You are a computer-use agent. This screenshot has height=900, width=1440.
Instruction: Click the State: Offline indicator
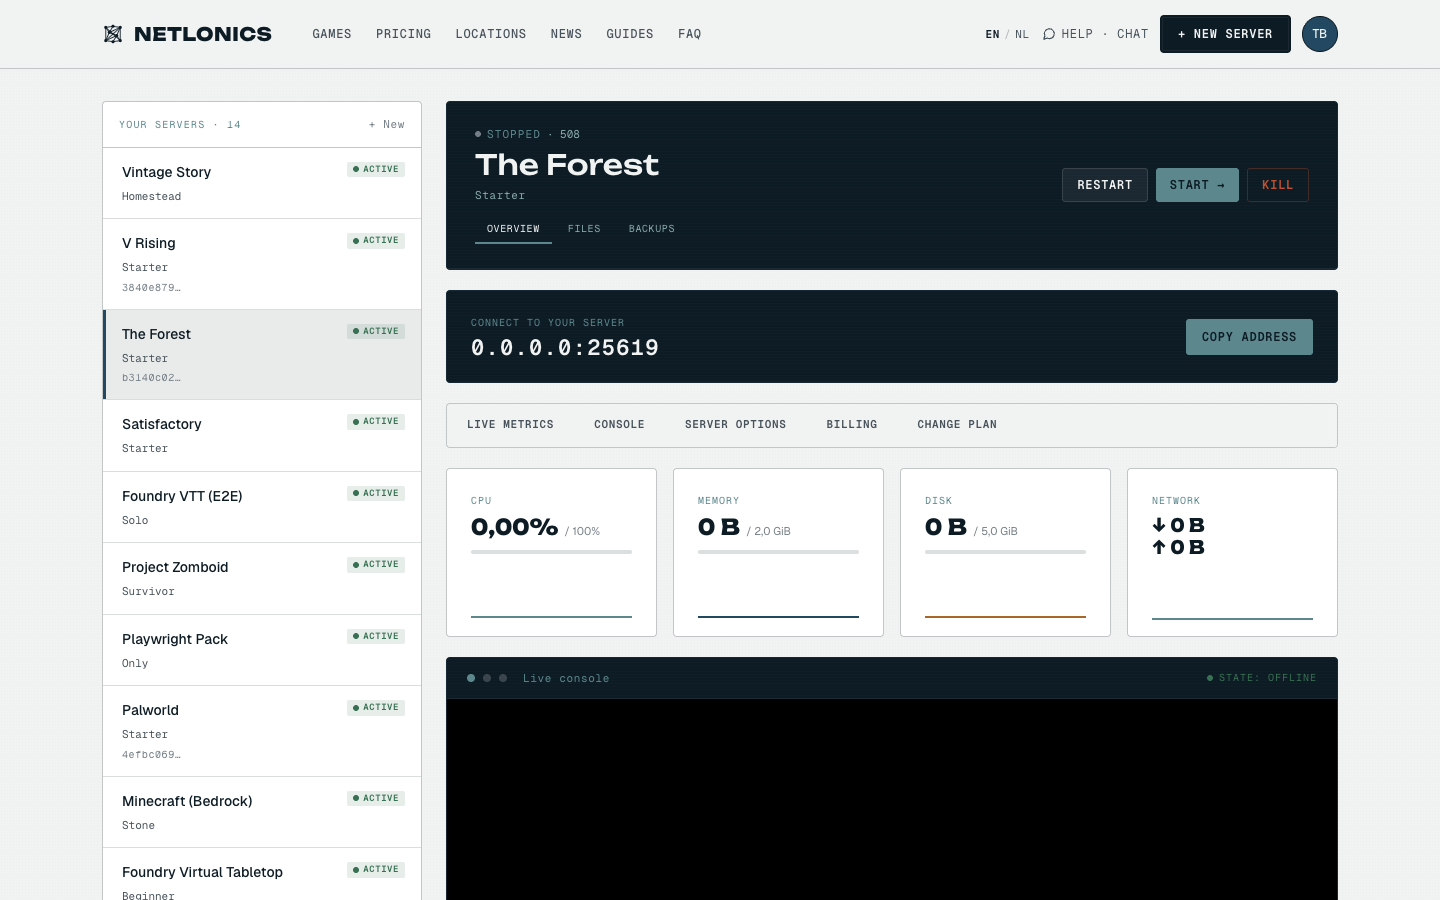coord(1262,678)
